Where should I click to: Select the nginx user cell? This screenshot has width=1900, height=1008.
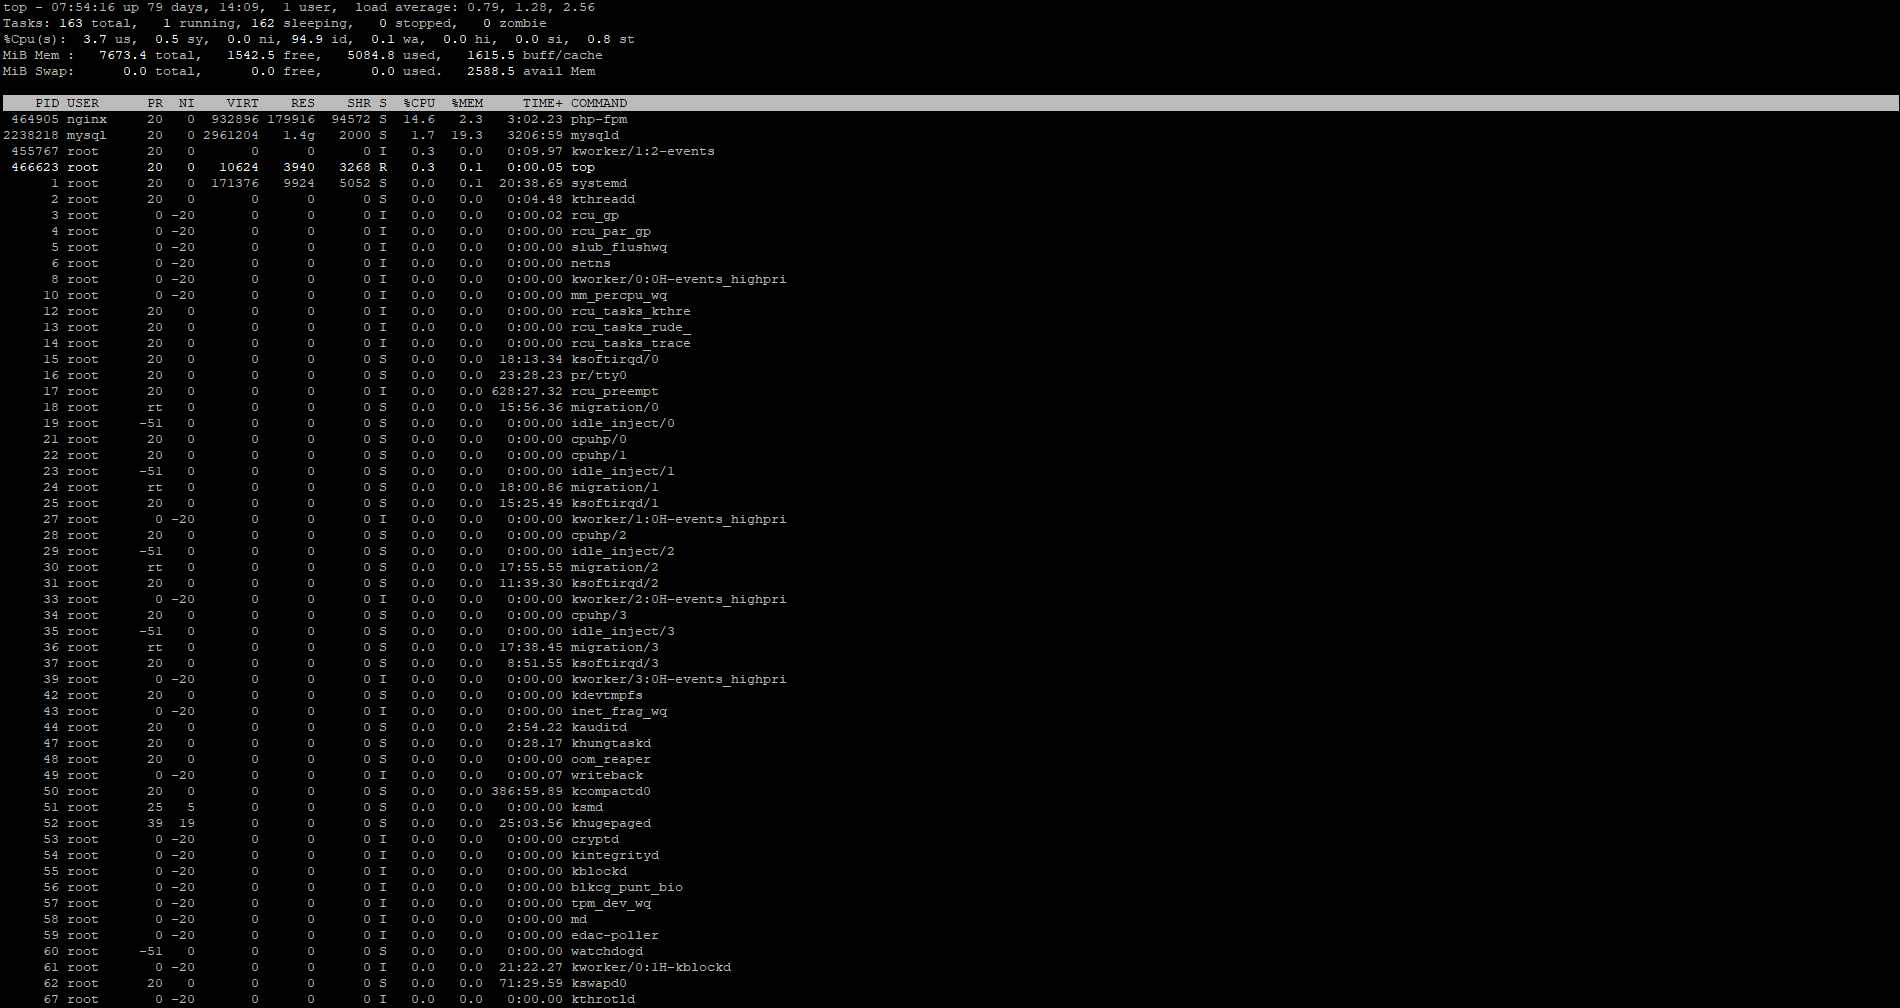(x=87, y=119)
